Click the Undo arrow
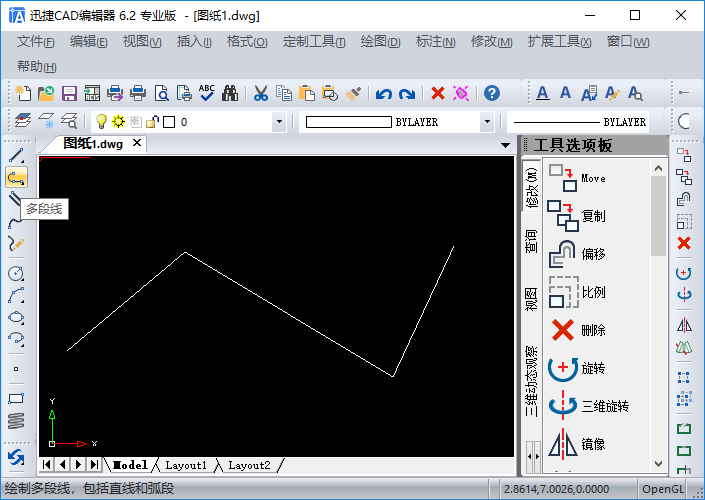The height and width of the screenshot is (500, 705). (x=384, y=94)
